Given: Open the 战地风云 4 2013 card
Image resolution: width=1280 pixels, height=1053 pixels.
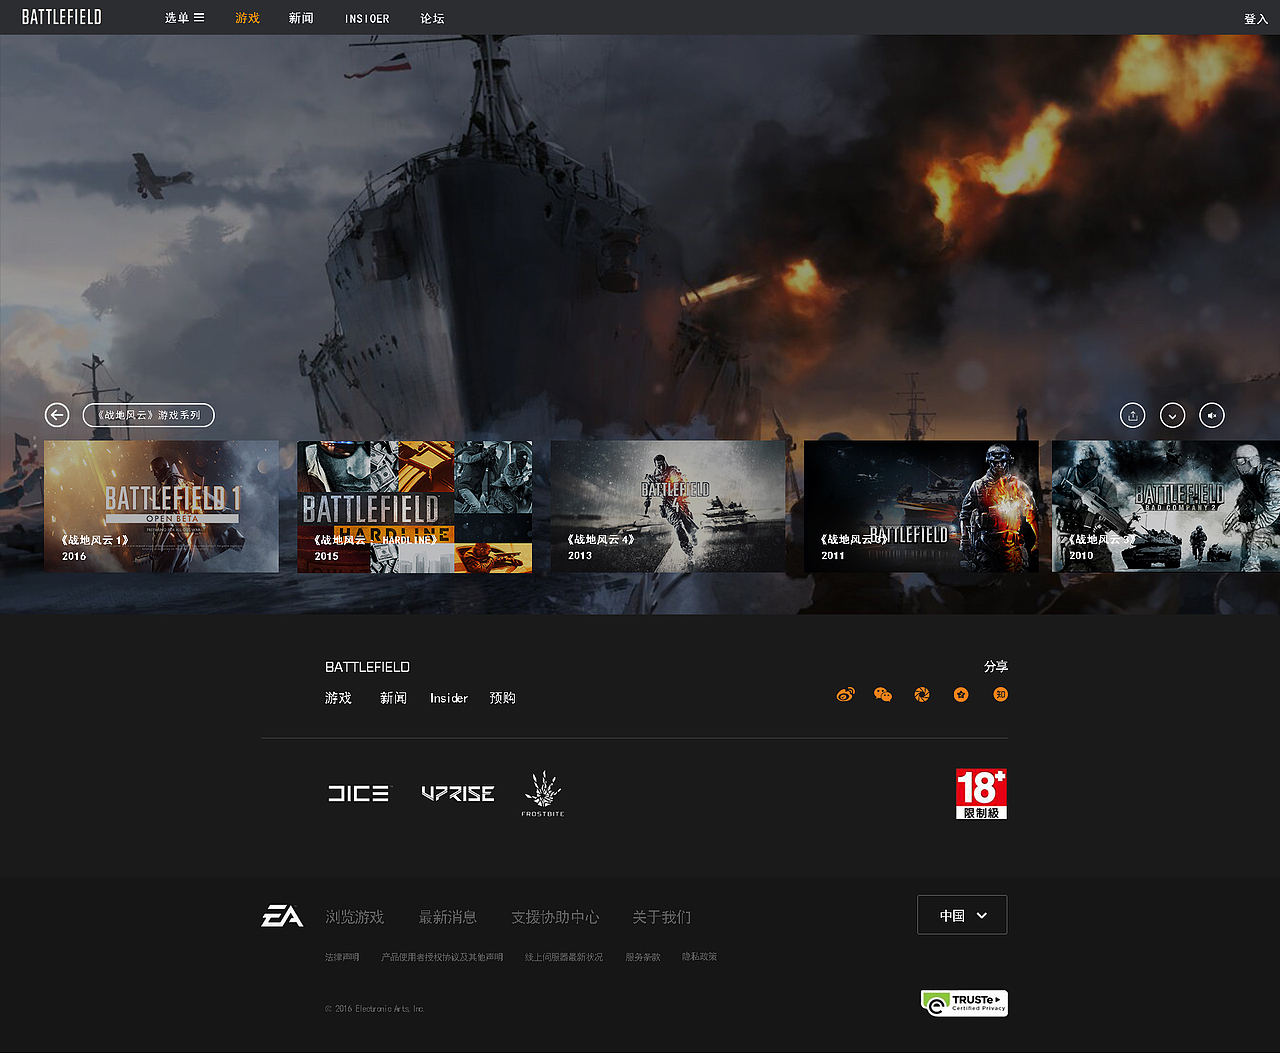Looking at the screenshot, I should click(668, 506).
